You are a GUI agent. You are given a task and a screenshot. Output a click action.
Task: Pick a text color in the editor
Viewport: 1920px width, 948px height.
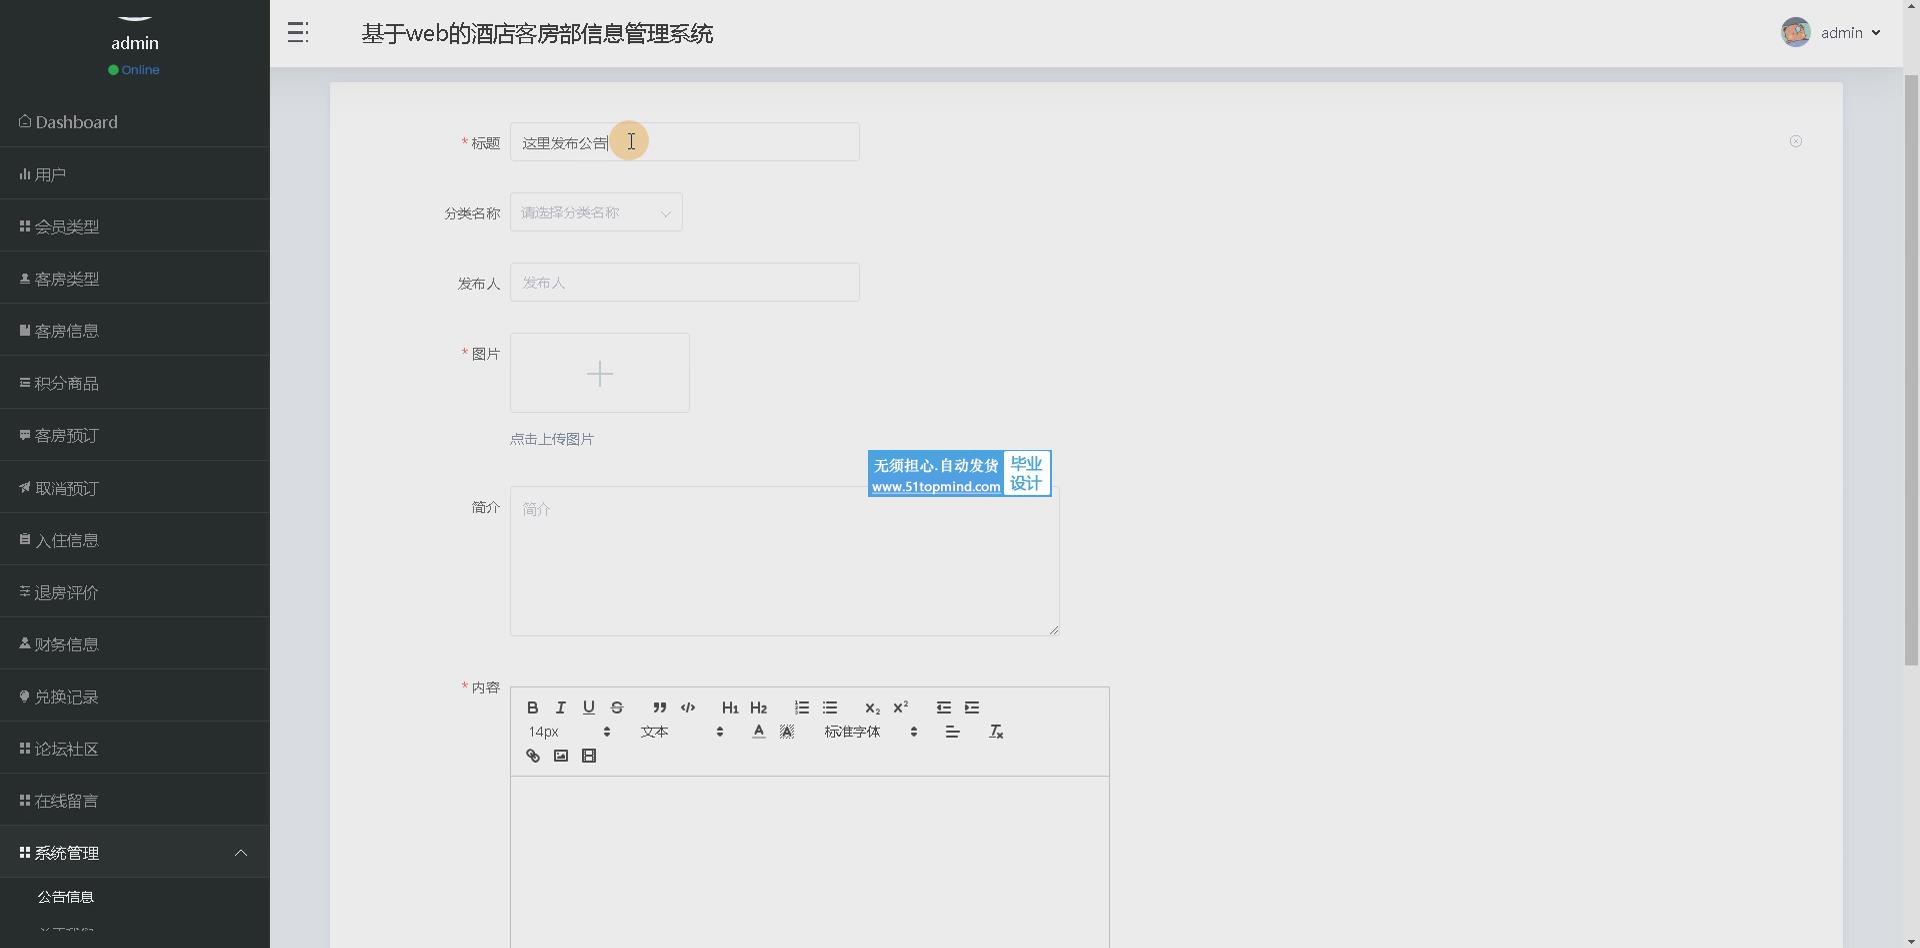(758, 732)
